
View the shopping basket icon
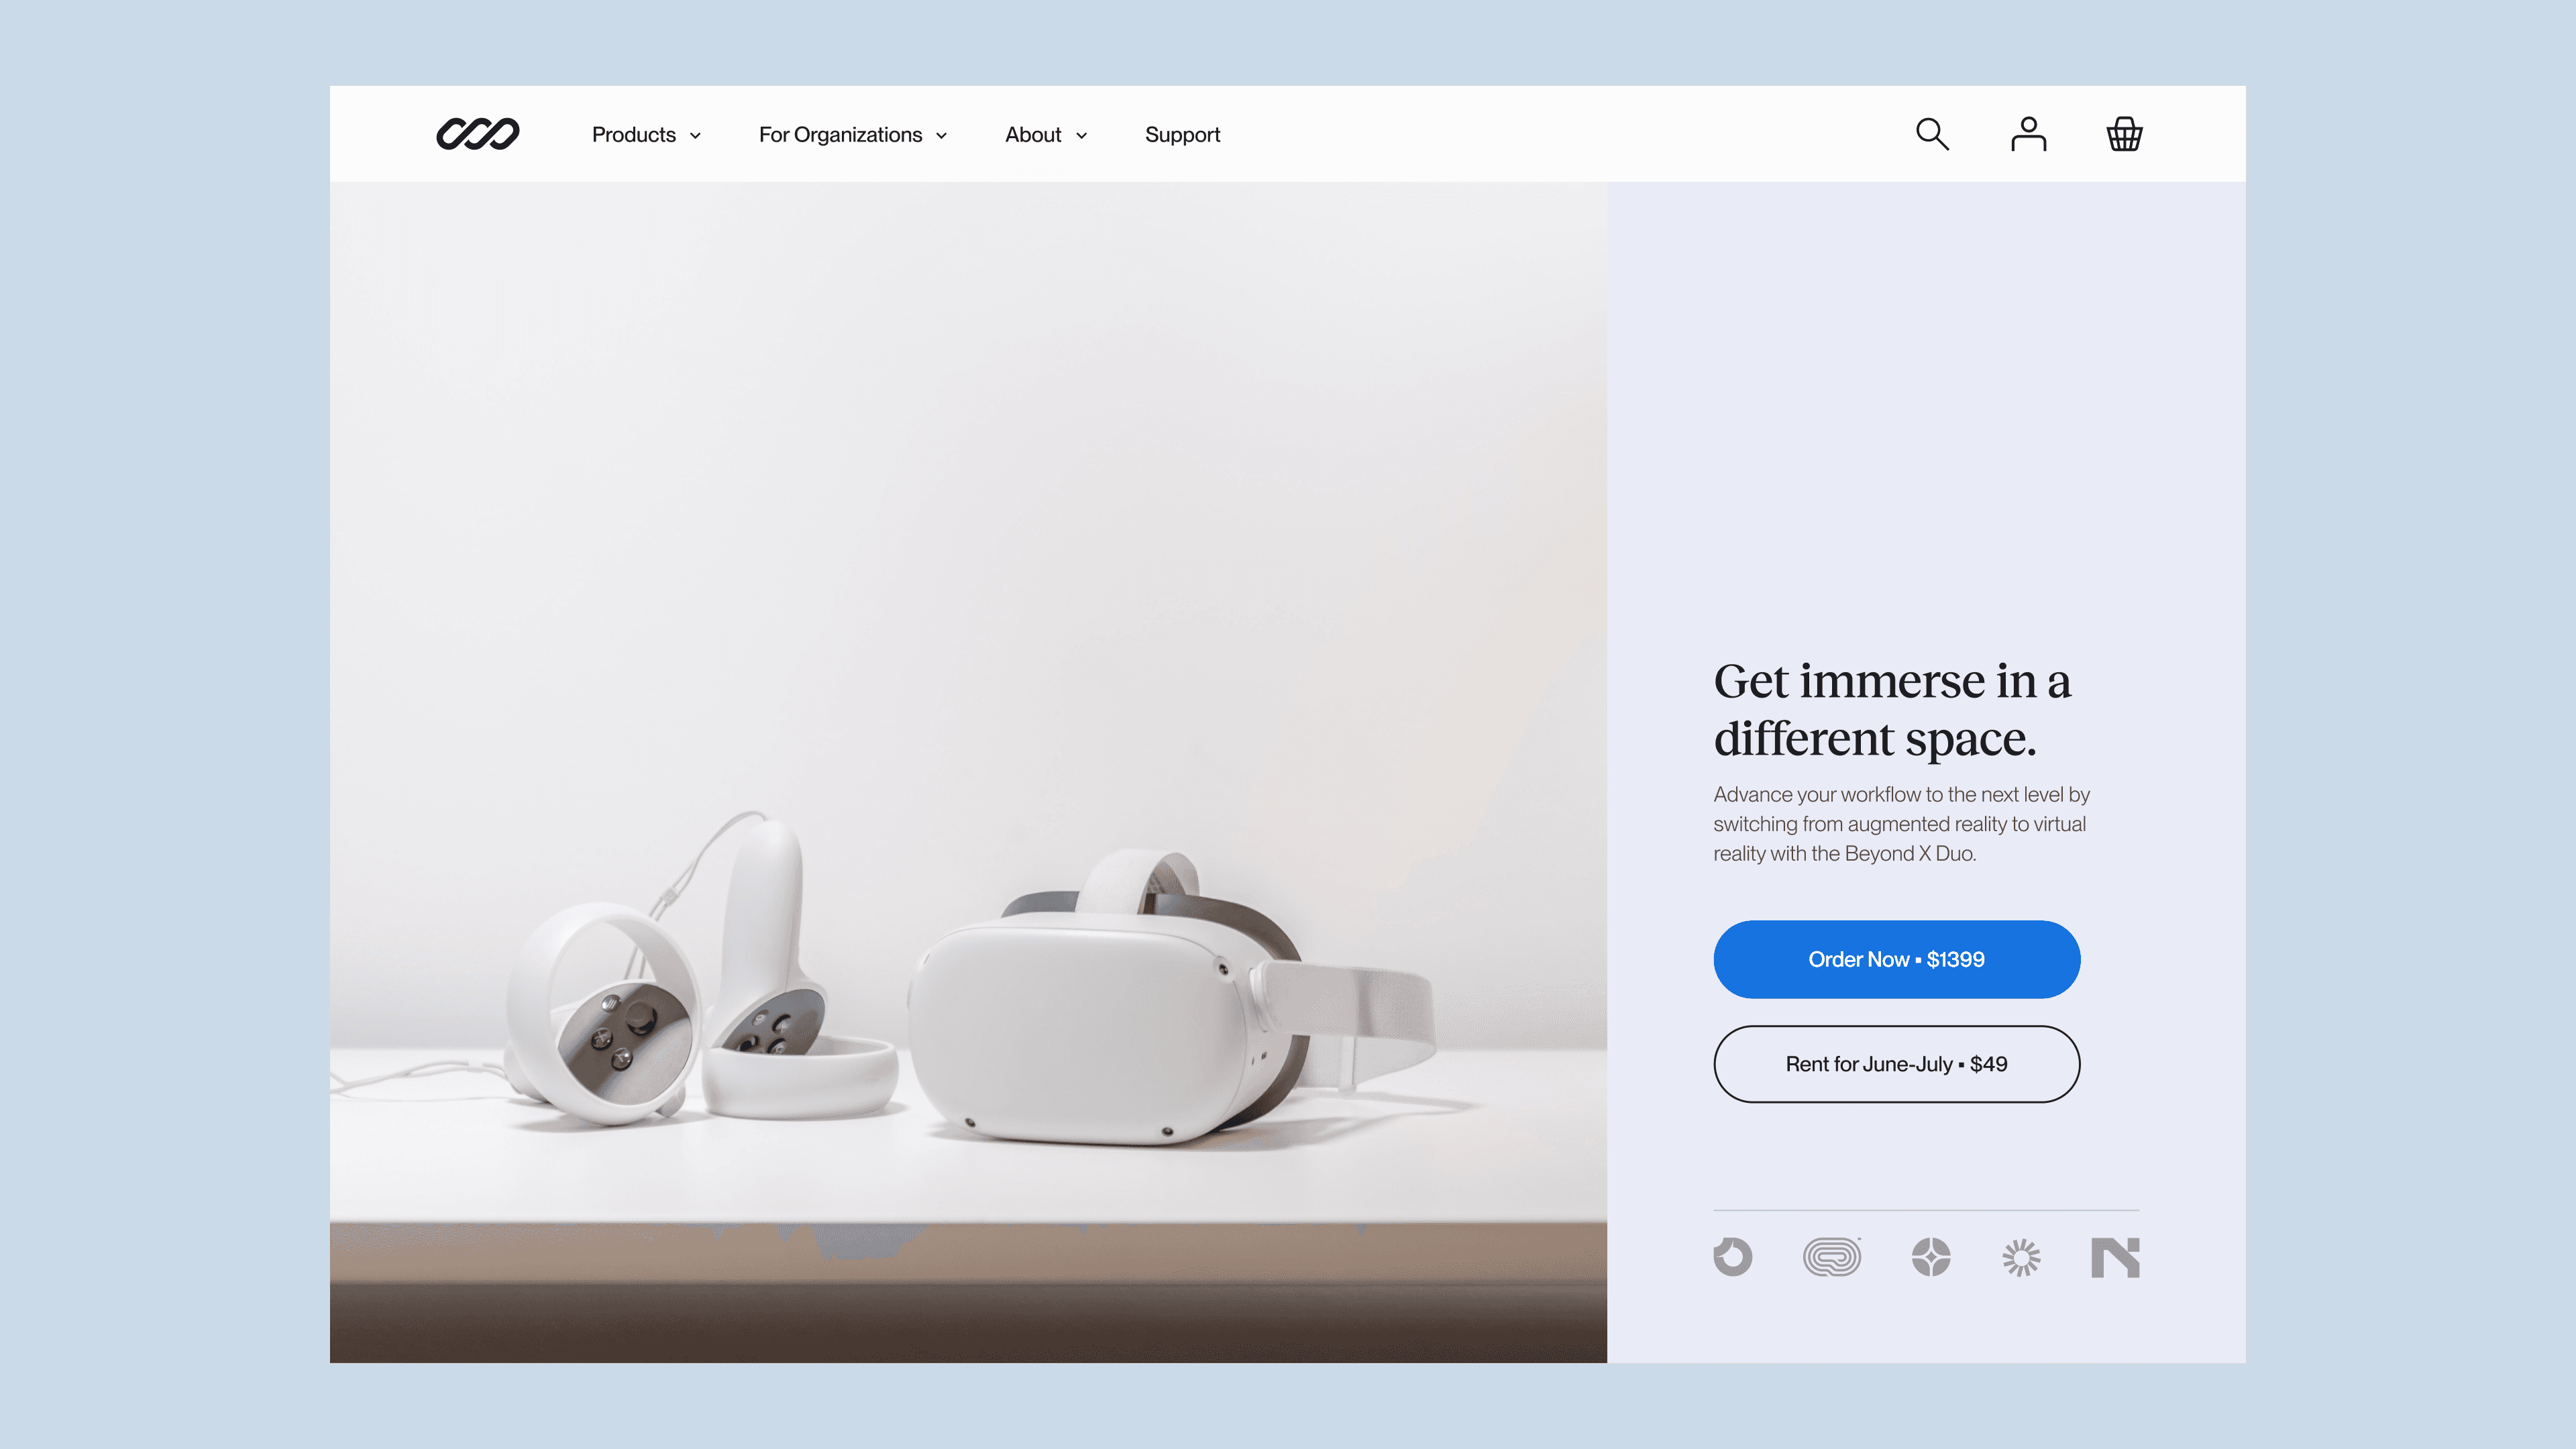click(x=2124, y=134)
